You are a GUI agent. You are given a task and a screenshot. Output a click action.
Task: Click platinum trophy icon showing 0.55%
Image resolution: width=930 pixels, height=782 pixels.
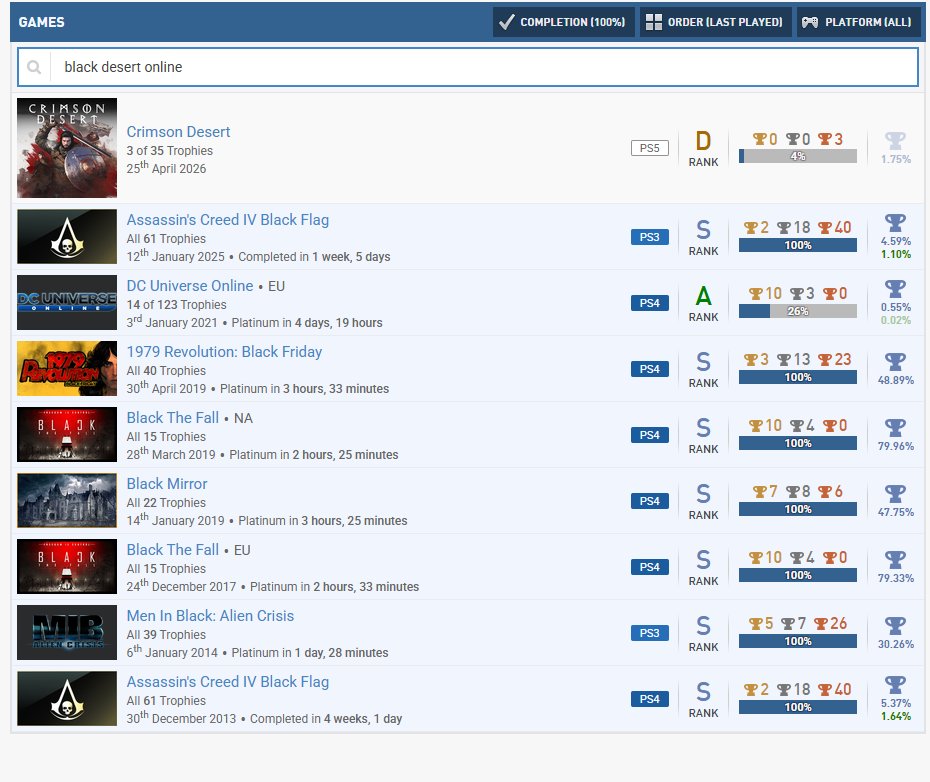tap(895, 289)
